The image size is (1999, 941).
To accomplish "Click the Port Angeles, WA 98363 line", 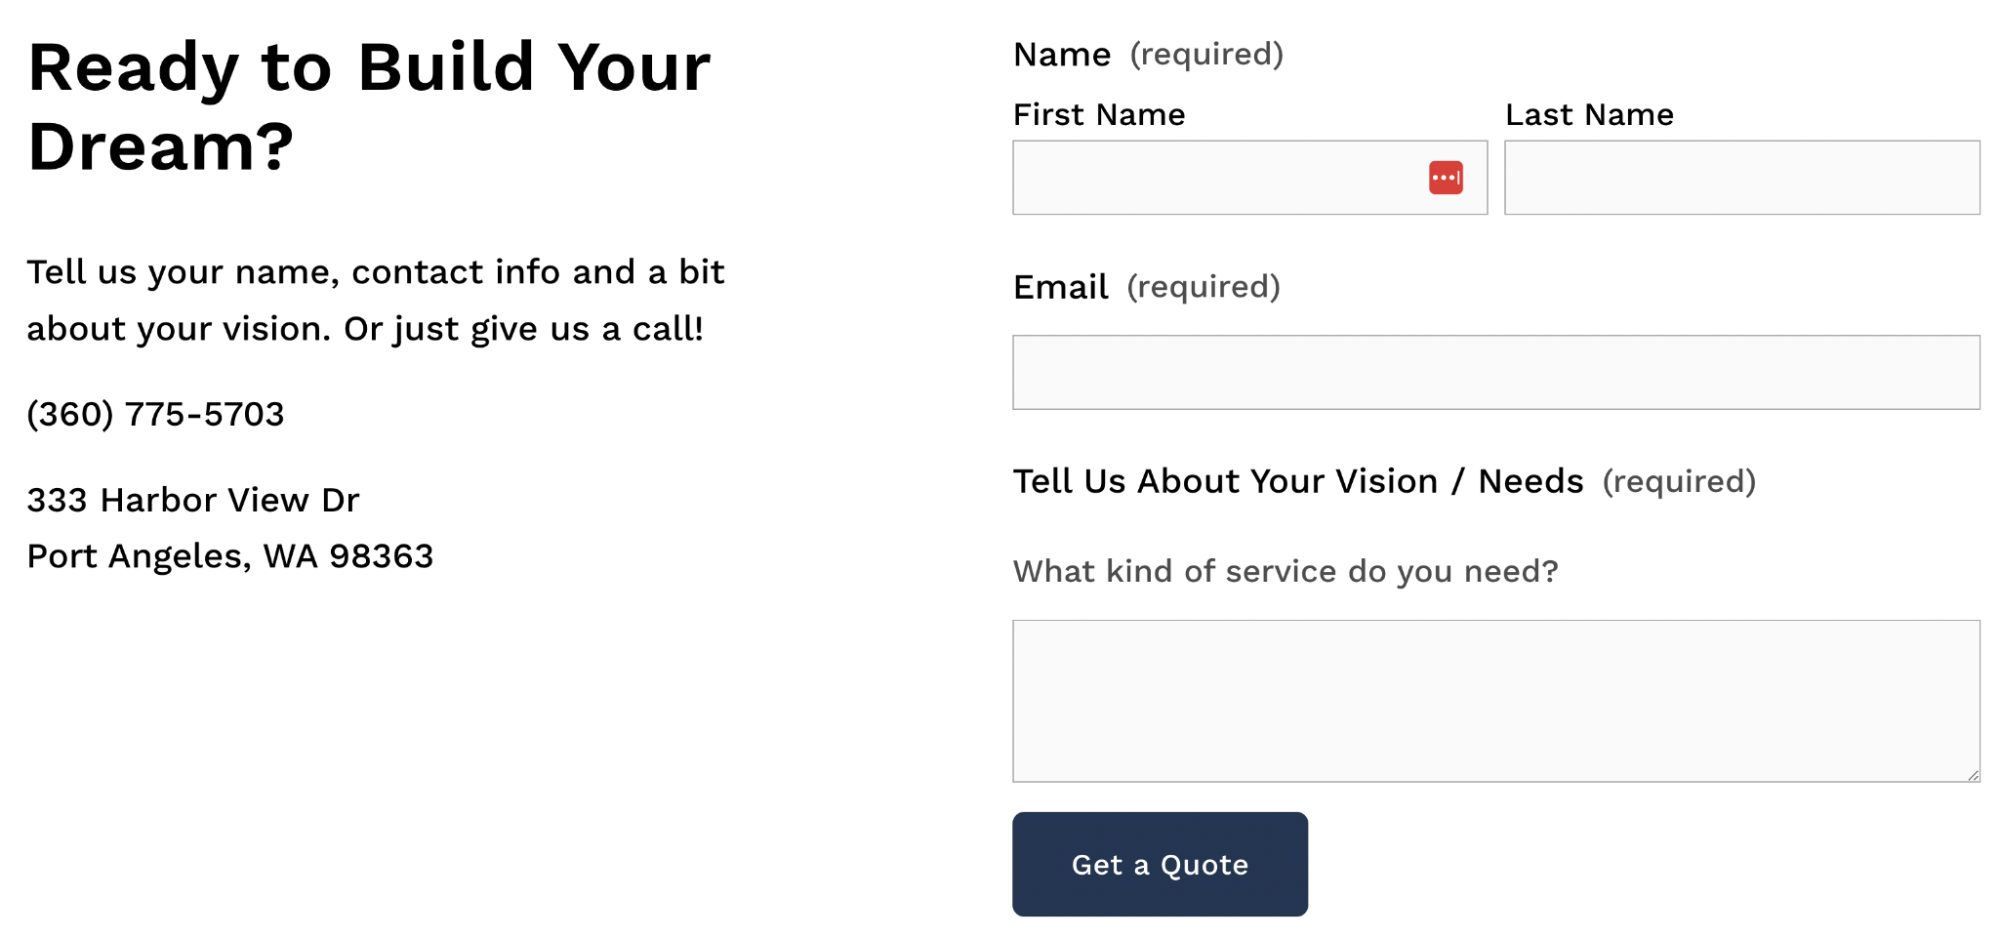I will coord(230,556).
